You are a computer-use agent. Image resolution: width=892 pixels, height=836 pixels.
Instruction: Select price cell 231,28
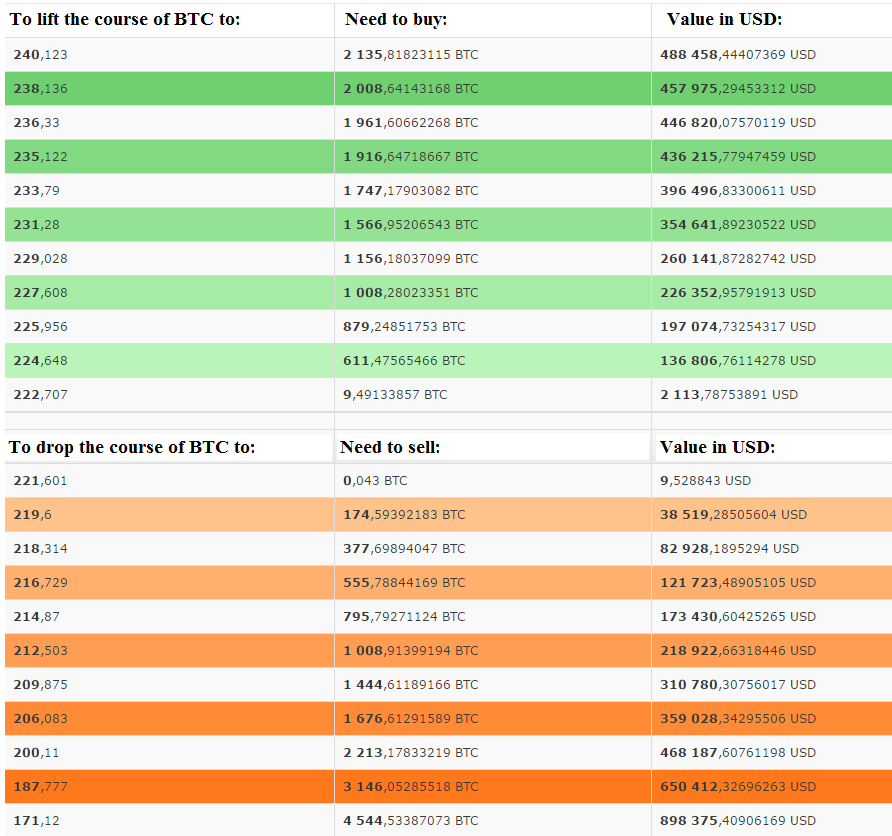[x=36, y=225]
